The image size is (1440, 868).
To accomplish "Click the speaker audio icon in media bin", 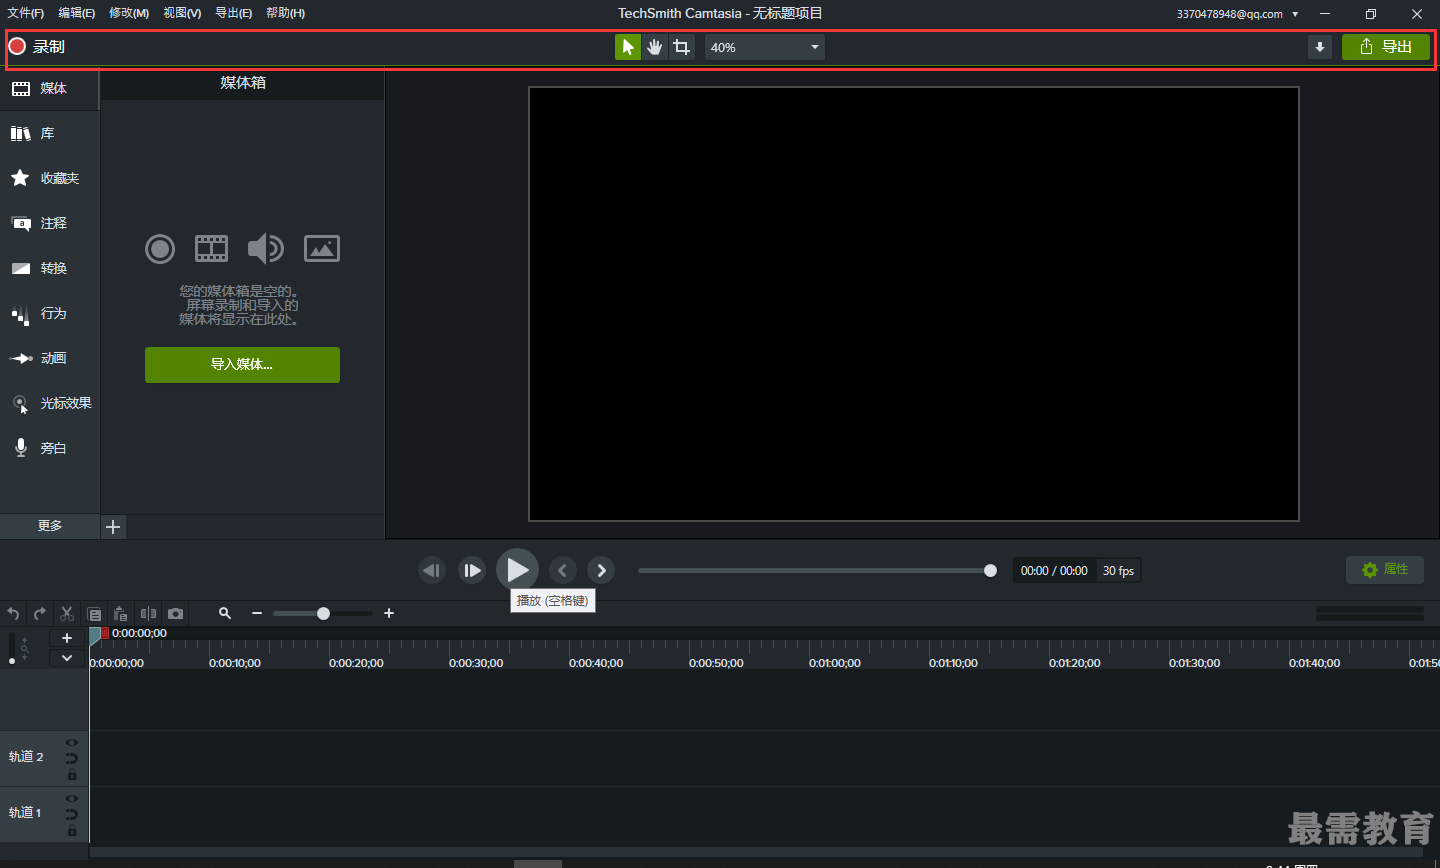I will pyautogui.click(x=266, y=248).
